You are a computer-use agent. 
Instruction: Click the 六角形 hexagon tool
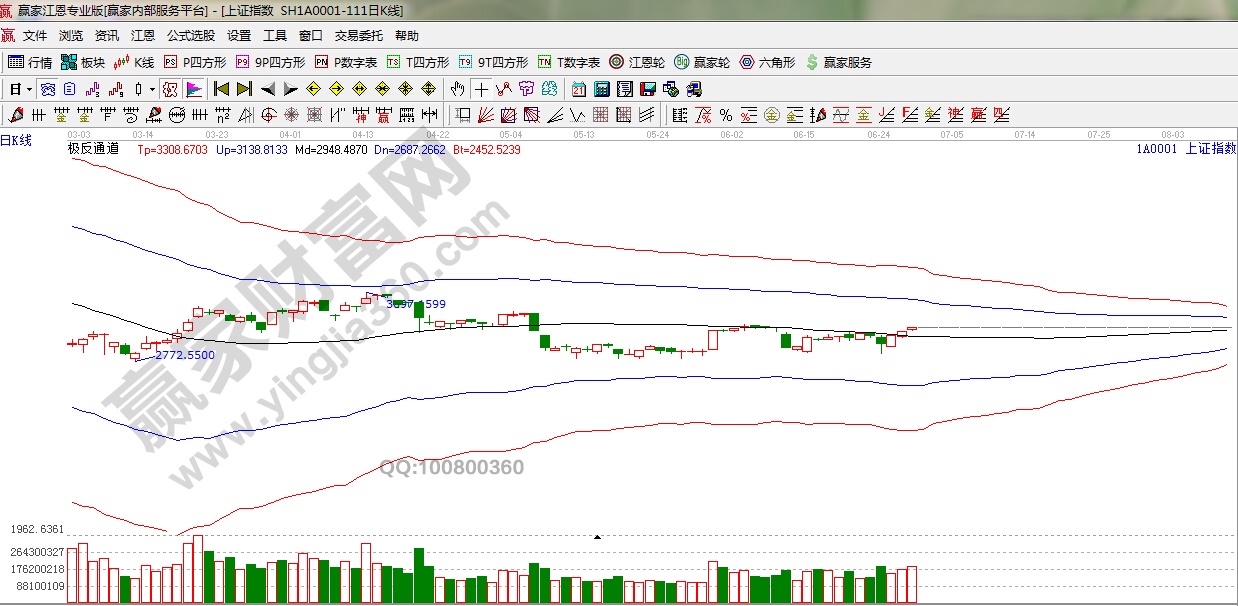767,62
